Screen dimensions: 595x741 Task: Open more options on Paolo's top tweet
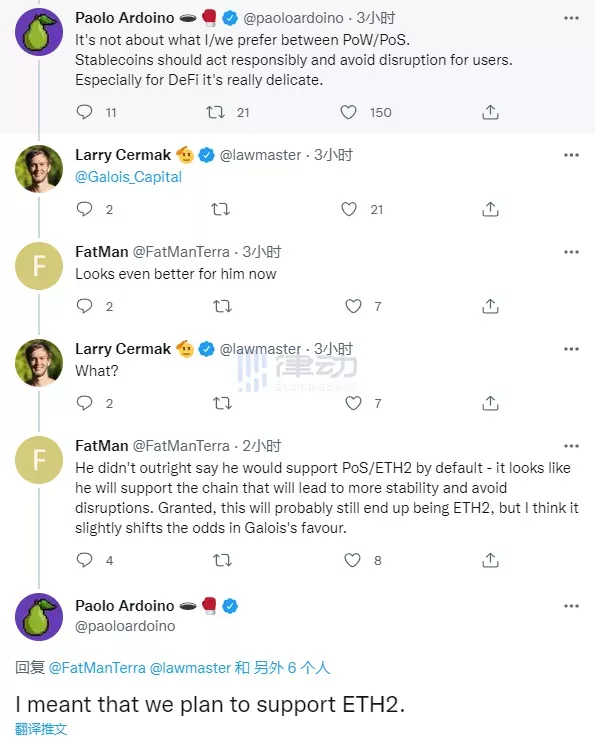point(571,18)
